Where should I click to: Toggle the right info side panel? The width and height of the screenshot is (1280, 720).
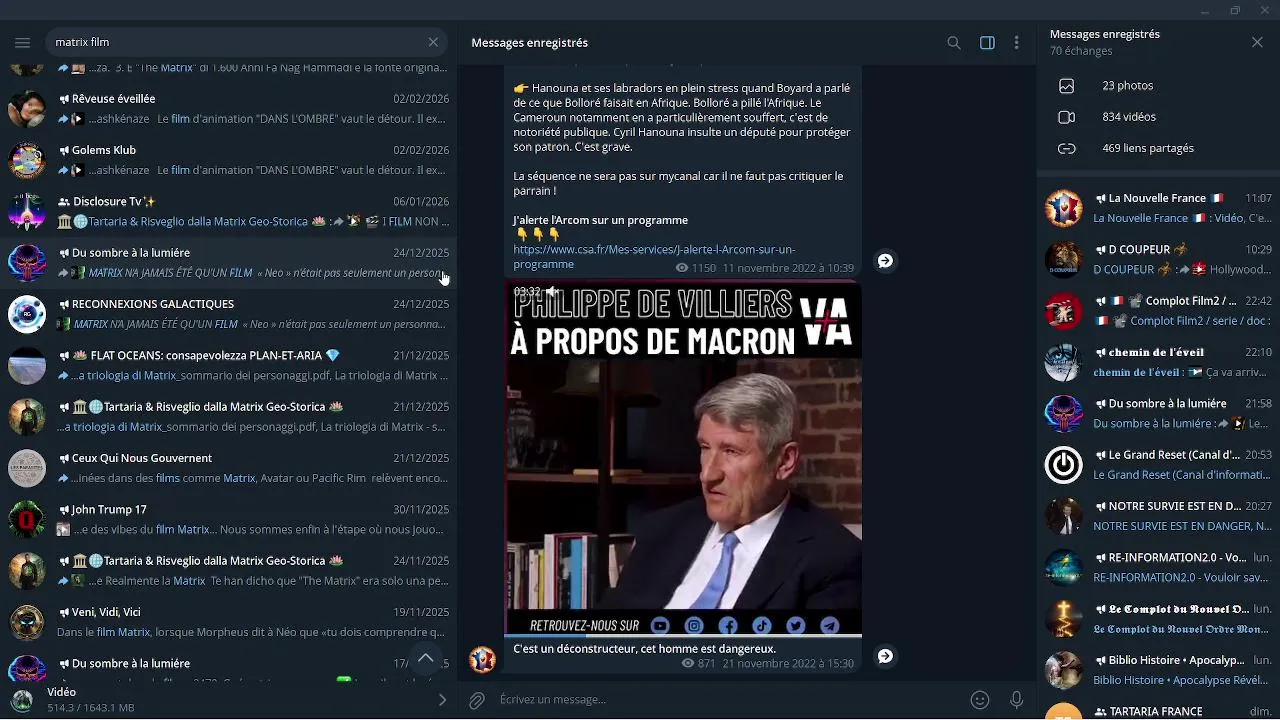coord(987,43)
